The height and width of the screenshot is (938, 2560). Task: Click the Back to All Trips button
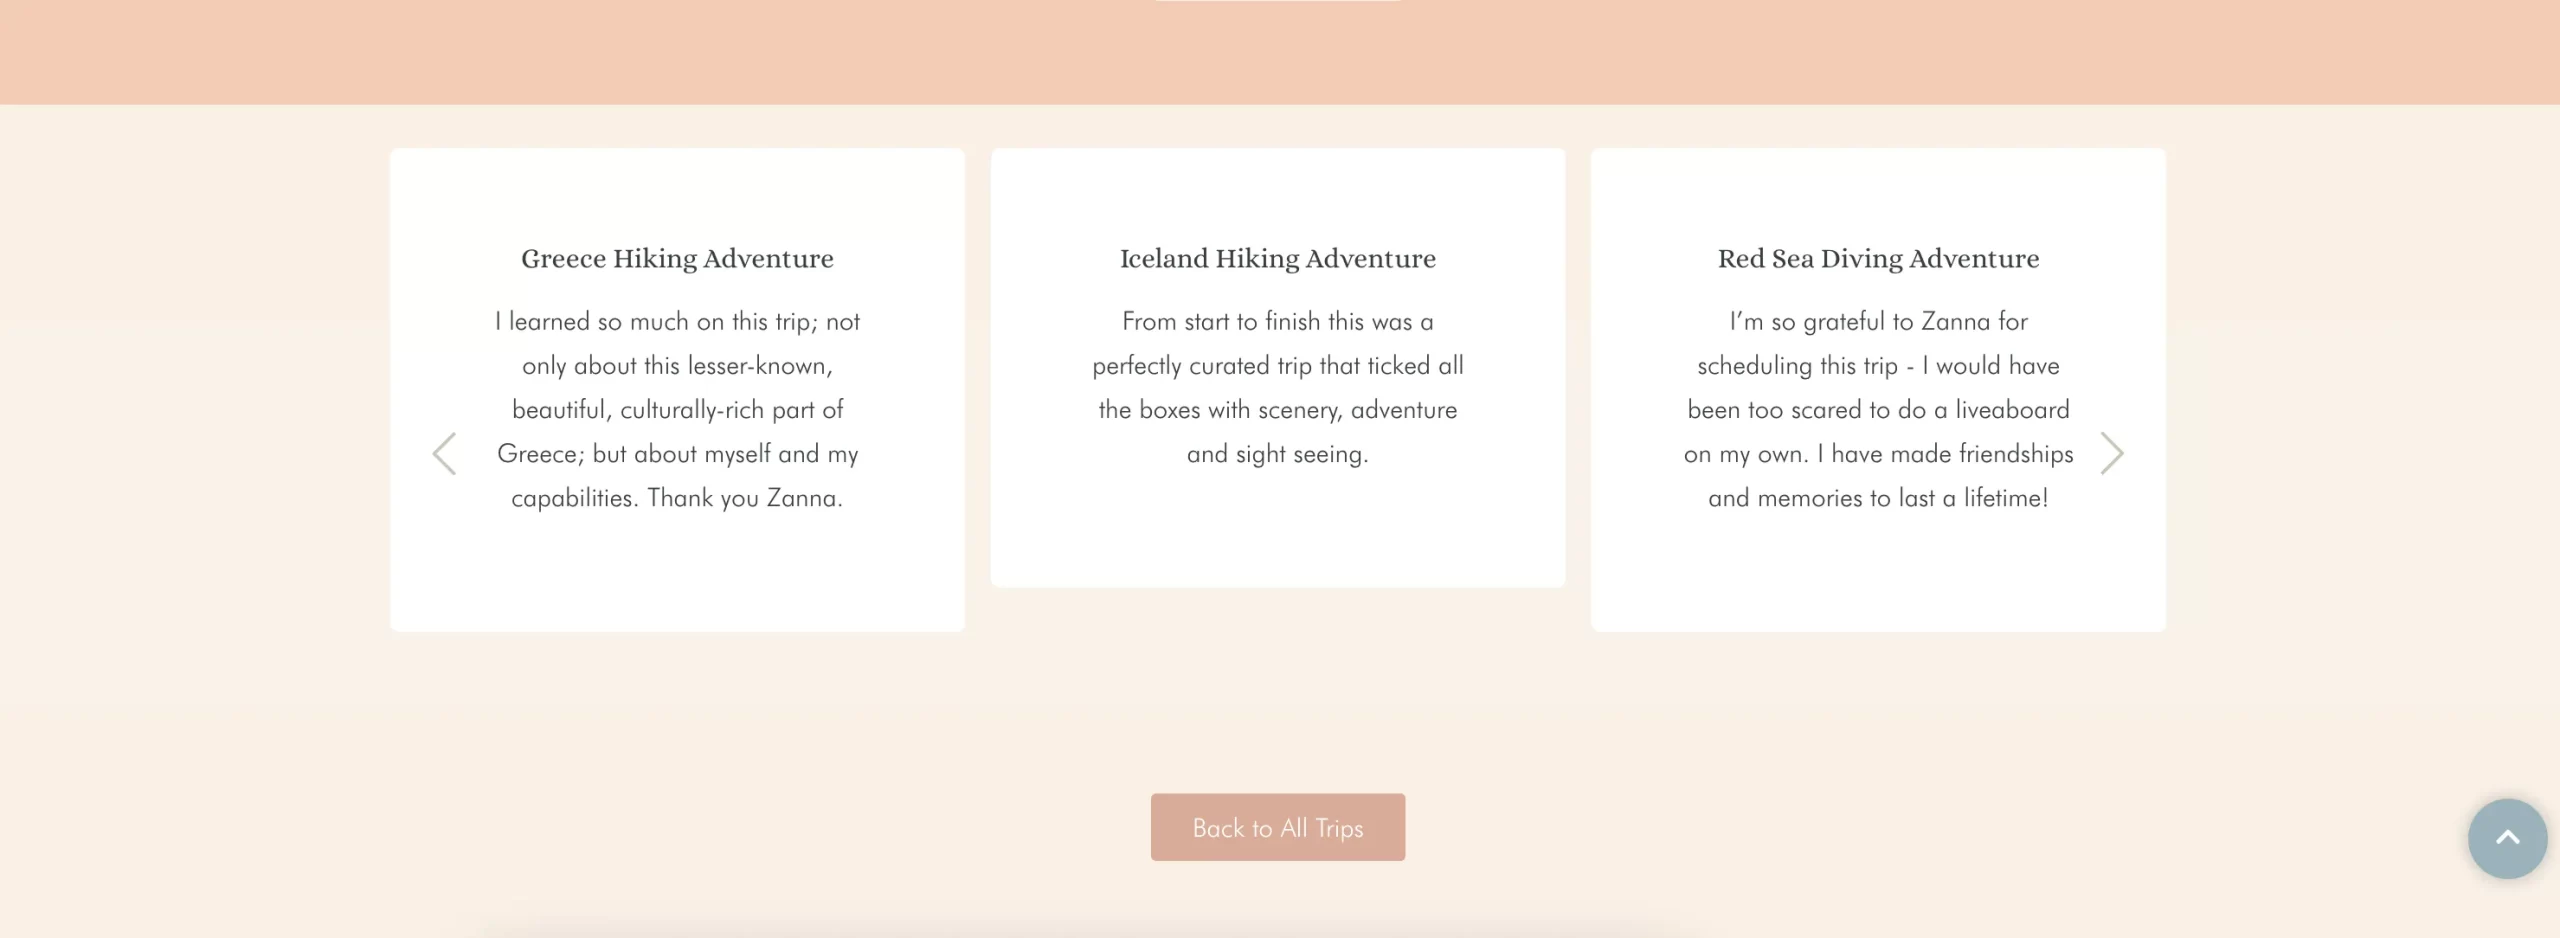click(x=1277, y=827)
